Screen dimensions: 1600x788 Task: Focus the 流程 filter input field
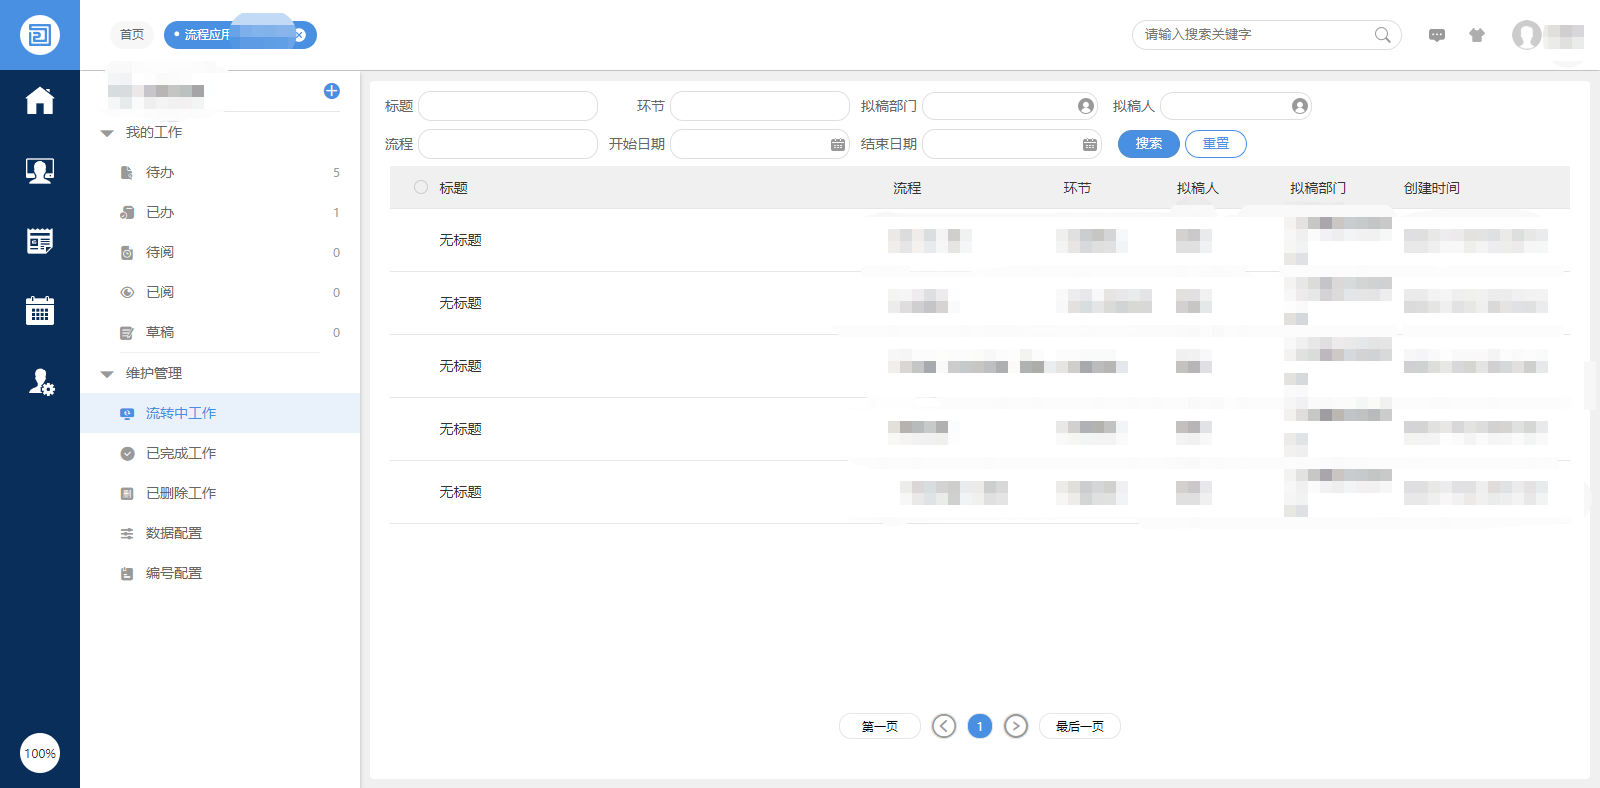click(508, 144)
